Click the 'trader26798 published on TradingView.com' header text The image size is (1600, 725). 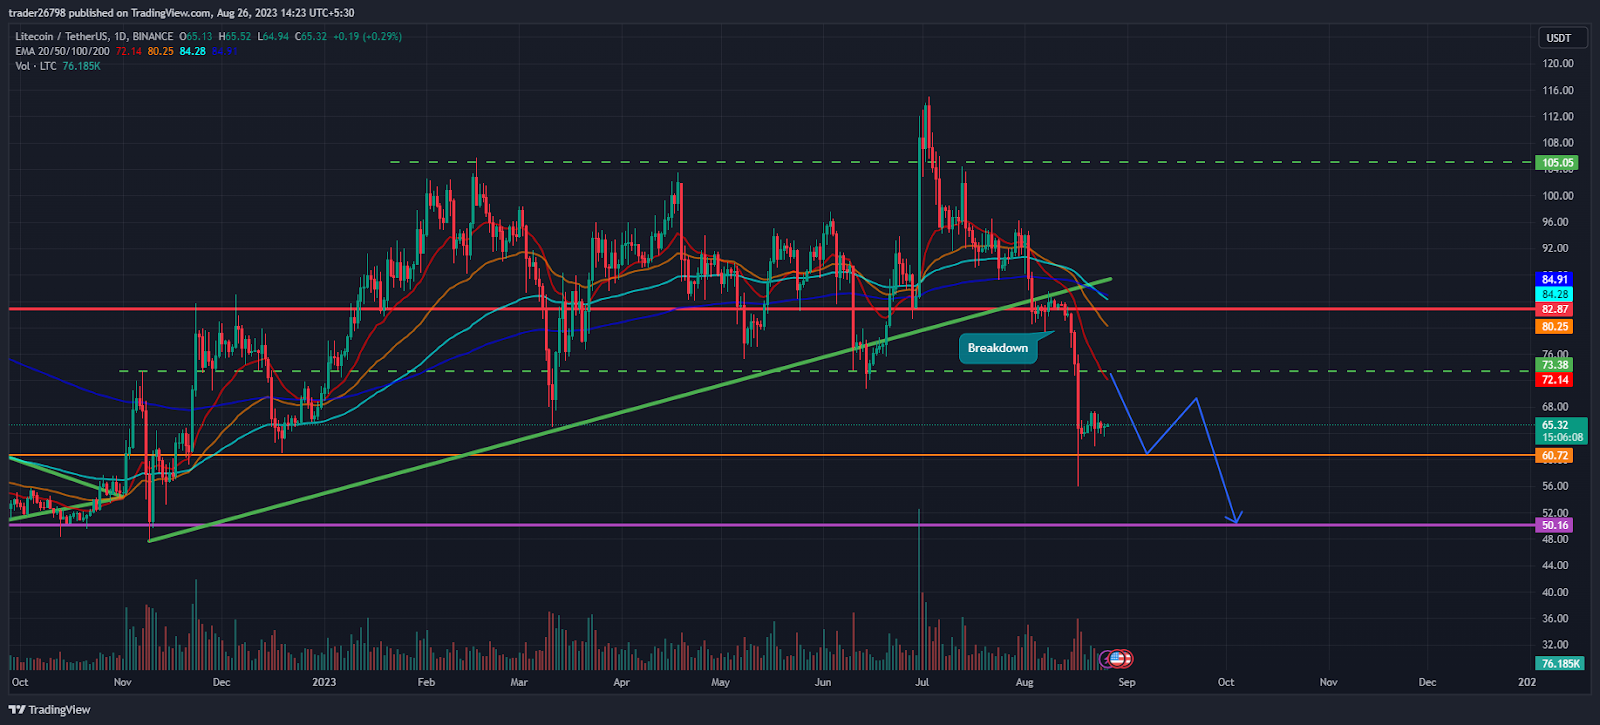[111, 13]
